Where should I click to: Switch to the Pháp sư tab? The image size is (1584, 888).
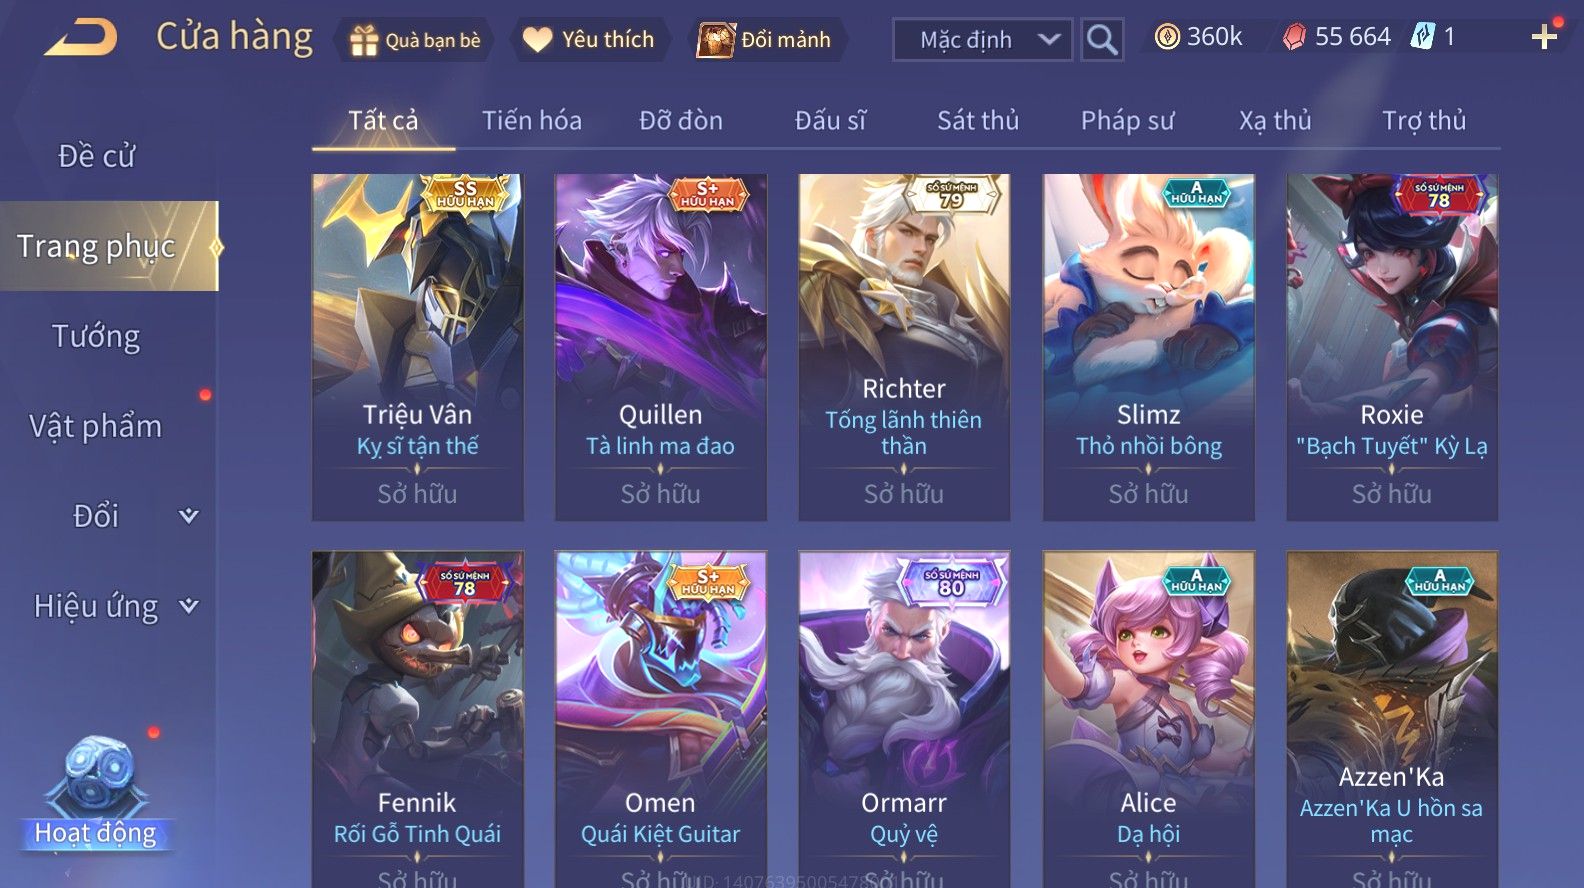click(x=1127, y=121)
